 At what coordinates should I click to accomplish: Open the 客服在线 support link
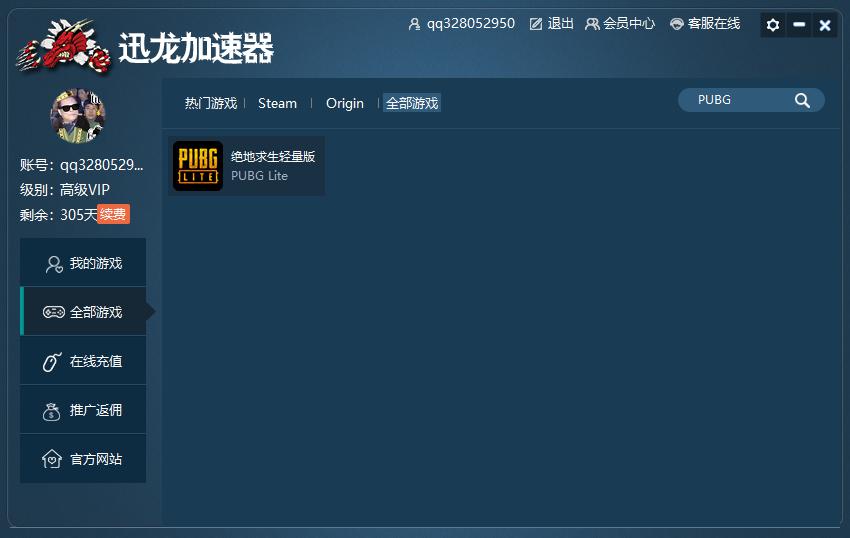[714, 23]
